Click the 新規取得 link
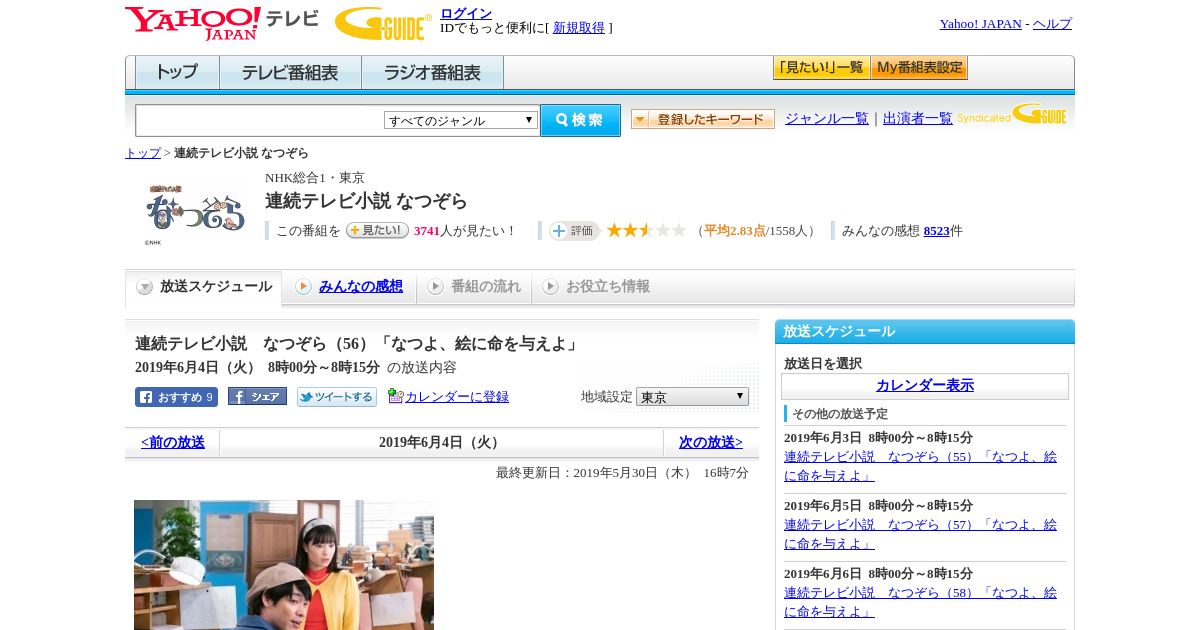Viewport: 1200px width, 630px height. [579, 28]
